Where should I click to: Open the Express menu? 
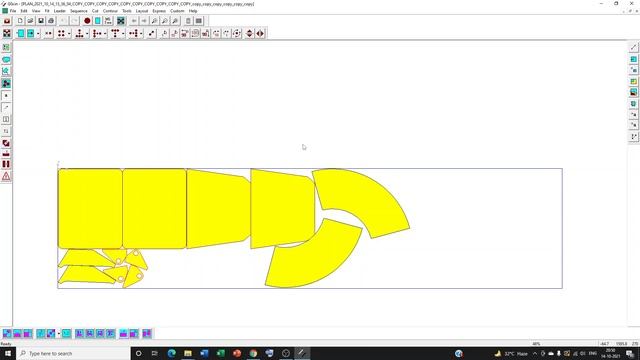pos(159,11)
